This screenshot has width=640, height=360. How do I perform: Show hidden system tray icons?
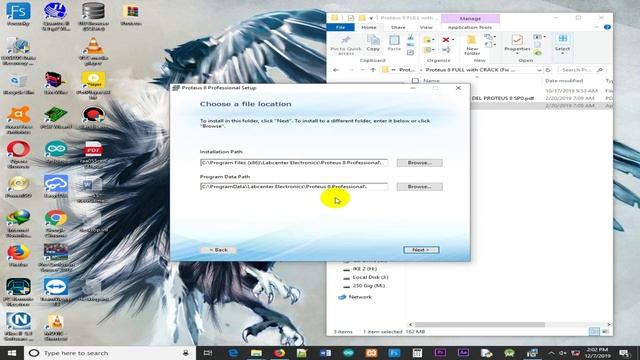coord(551,353)
